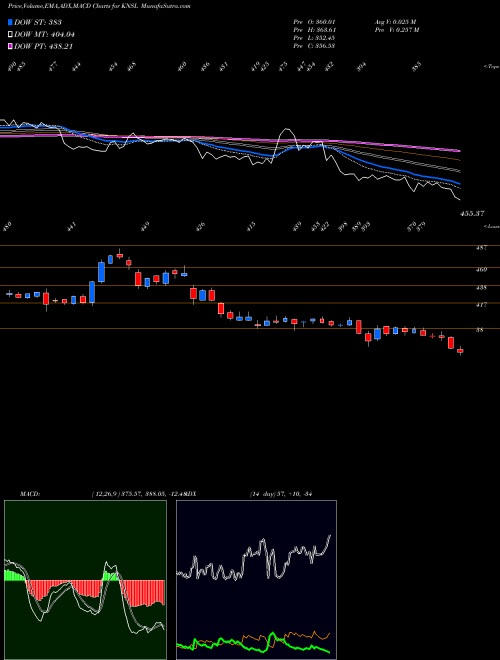Click the Pre L: 352.45 value

pyautogui.click(x=314, y=37)
